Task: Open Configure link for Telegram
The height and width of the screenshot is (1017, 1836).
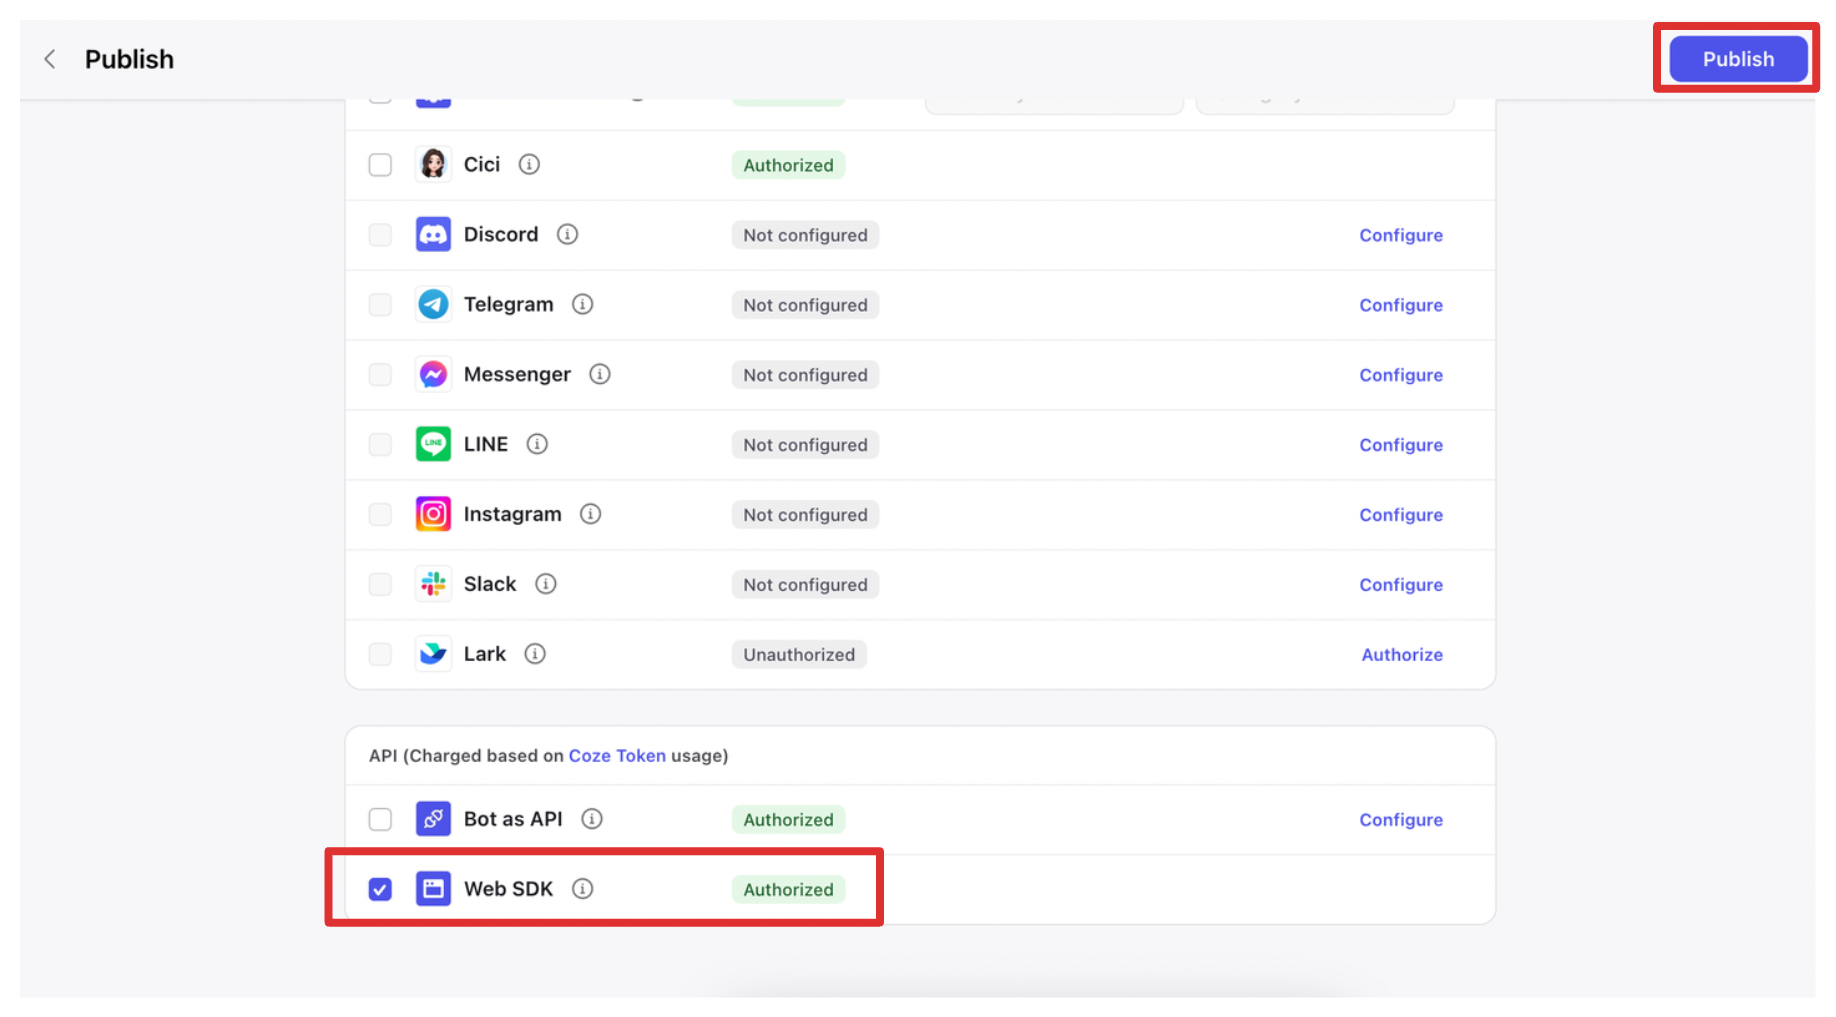Action: [1400, 305]
